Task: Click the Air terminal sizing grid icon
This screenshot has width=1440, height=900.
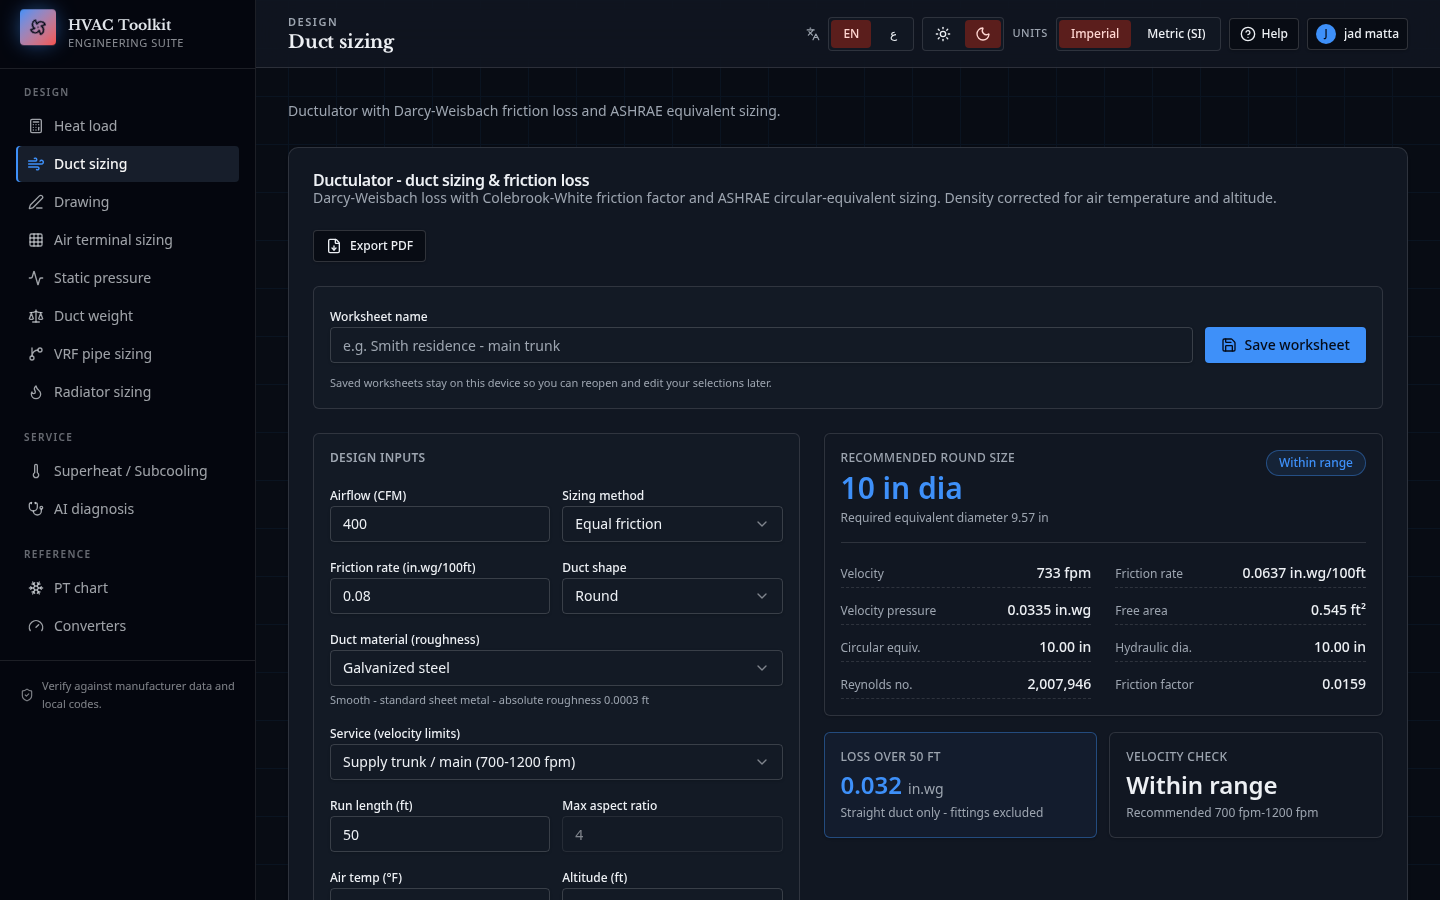Action: (36, 240)
